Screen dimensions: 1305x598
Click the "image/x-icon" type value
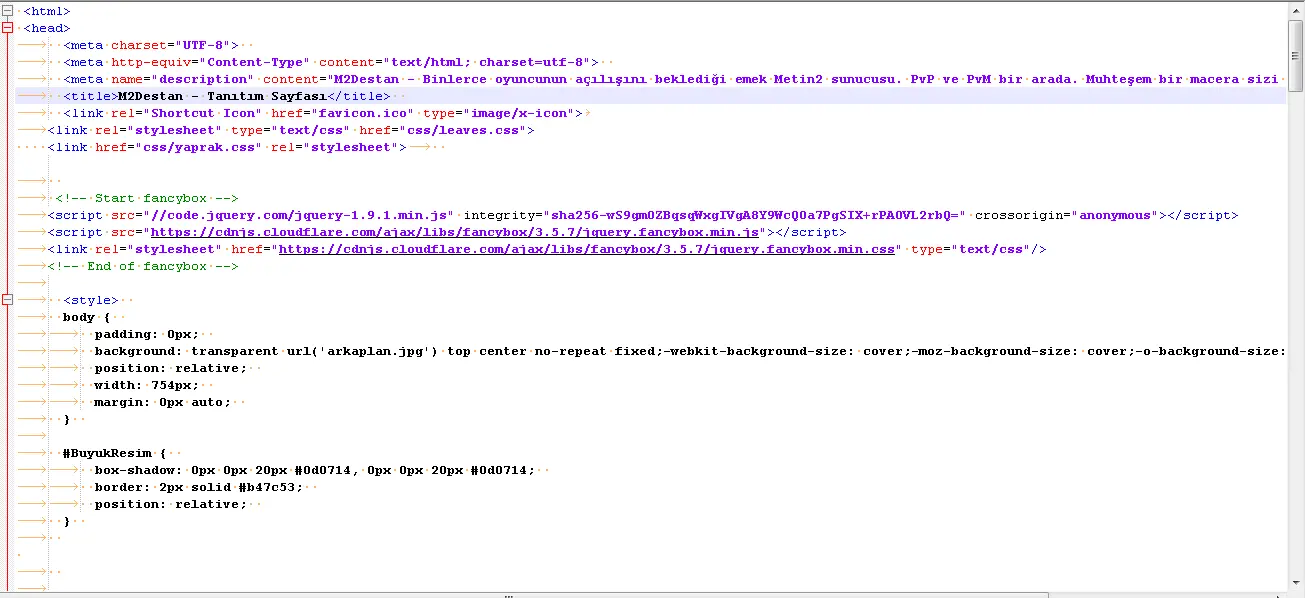519,113
